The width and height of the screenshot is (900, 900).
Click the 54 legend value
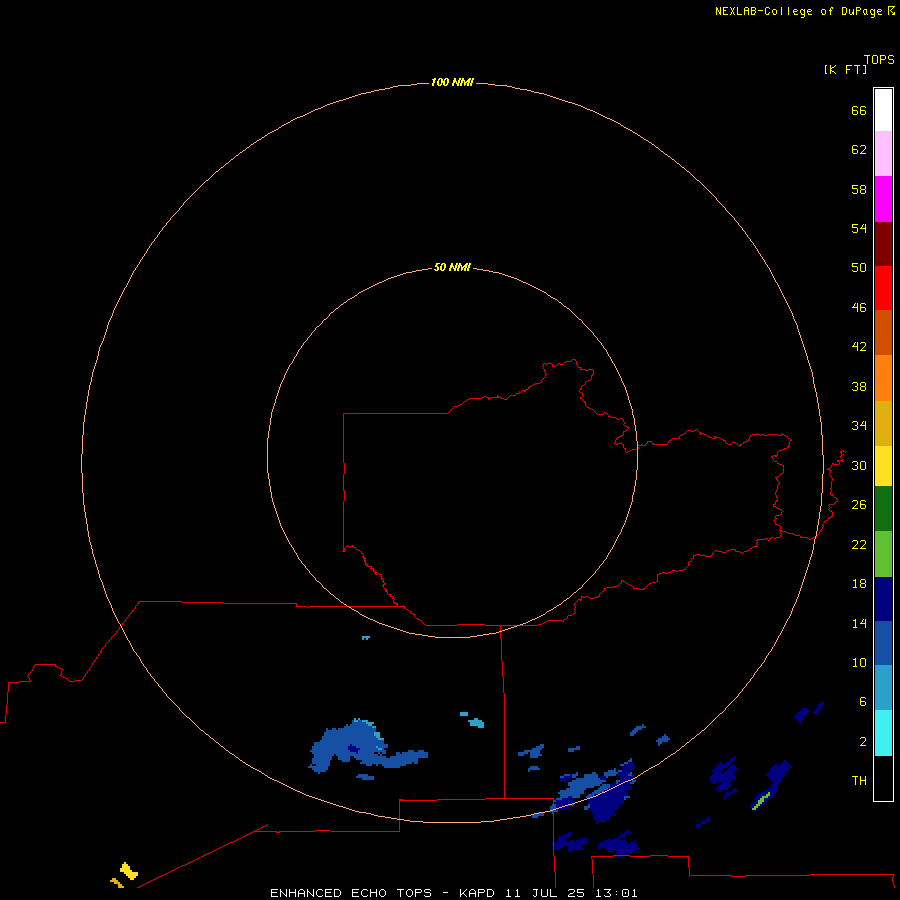point(859,228)
